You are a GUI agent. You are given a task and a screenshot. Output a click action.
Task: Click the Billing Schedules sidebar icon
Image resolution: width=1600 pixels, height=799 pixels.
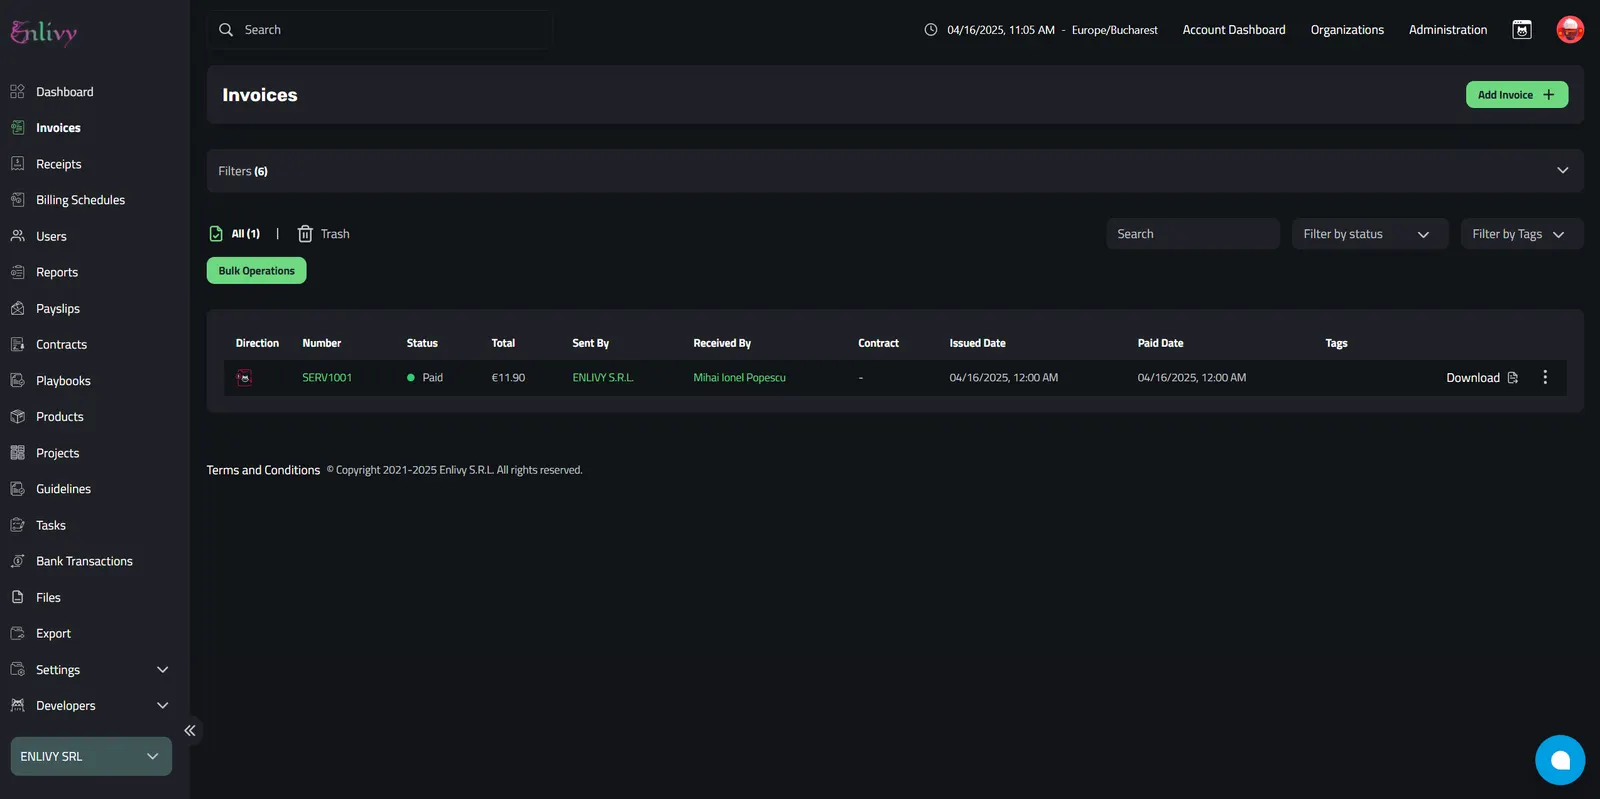coord(17,200)
